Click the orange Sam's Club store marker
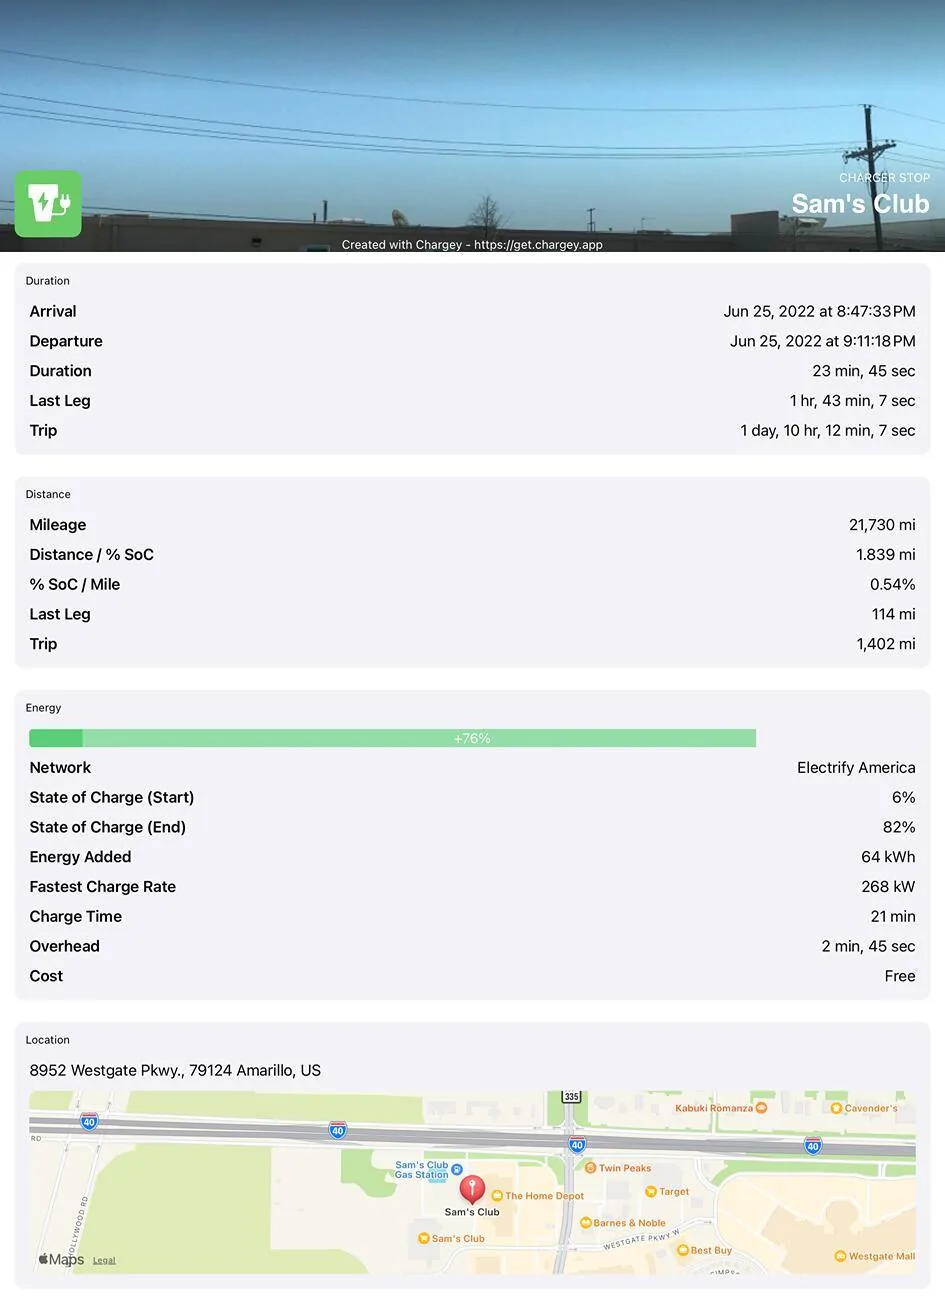The height and width of the screenshot is (1300, 945). pyautogui.click(x=424, y=1238)
